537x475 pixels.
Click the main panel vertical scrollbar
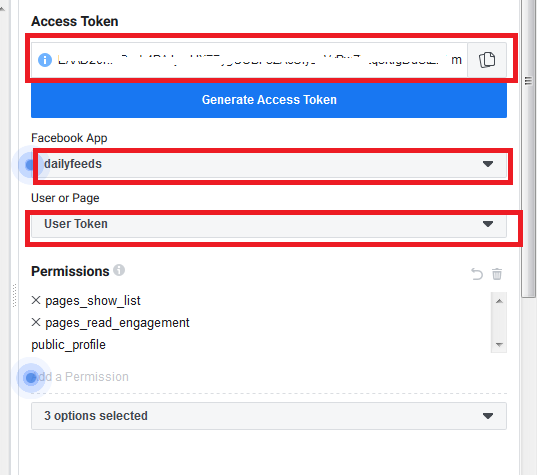click(528, 149)
